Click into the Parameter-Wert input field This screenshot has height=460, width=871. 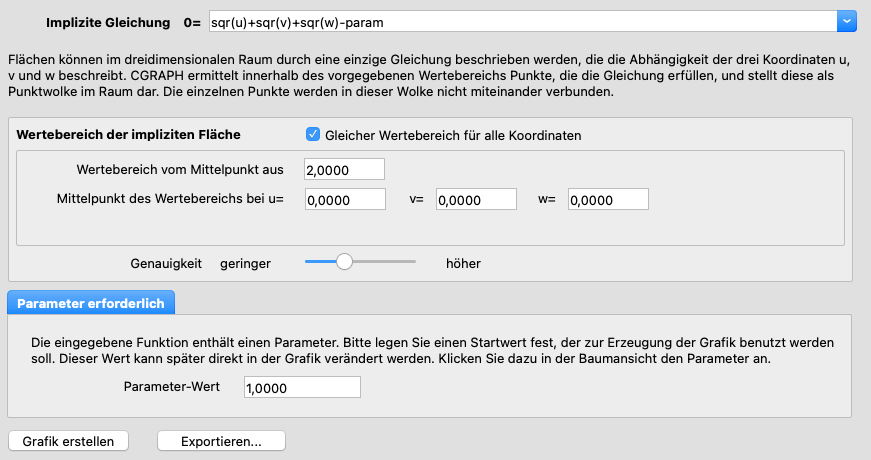[302, 387]
